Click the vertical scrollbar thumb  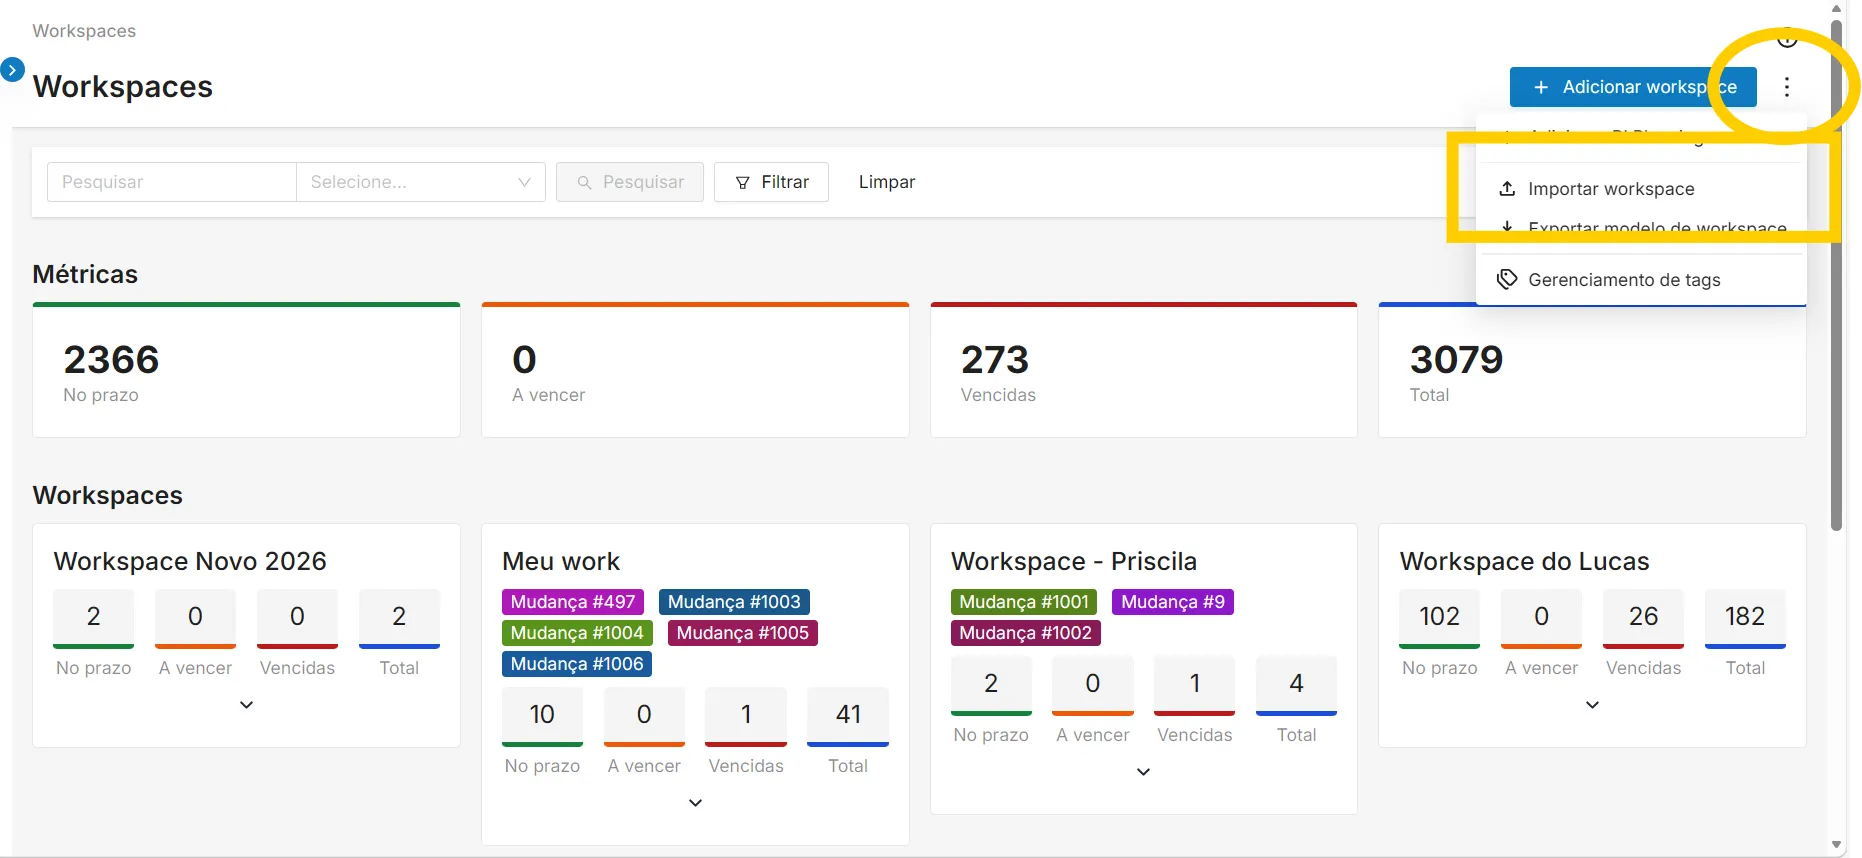point(1836,275)
